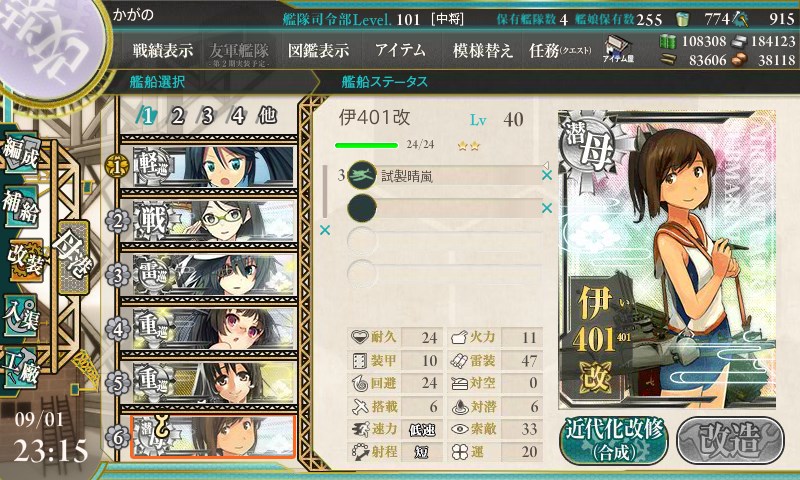Switch to fleet 2 tab
The image size is (800, 480).
click(x=177, y=116)
